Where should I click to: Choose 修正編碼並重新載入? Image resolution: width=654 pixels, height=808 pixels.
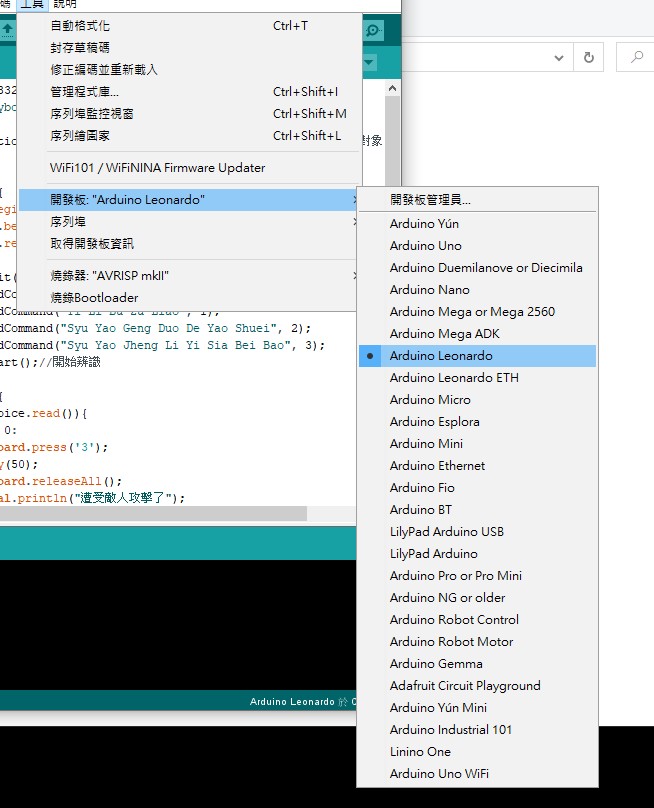coord(189,70)
